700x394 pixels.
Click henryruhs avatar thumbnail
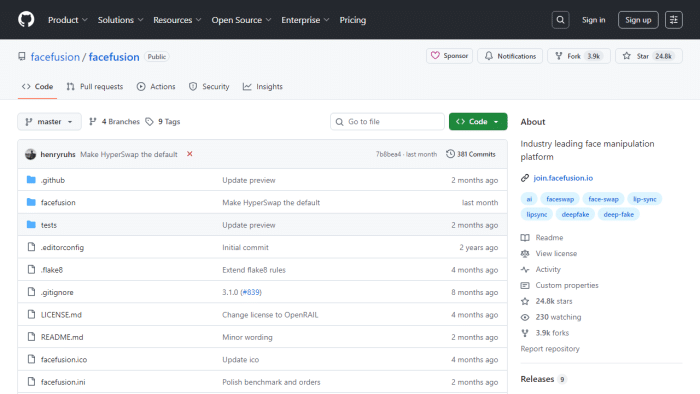(x=30, y=154)
